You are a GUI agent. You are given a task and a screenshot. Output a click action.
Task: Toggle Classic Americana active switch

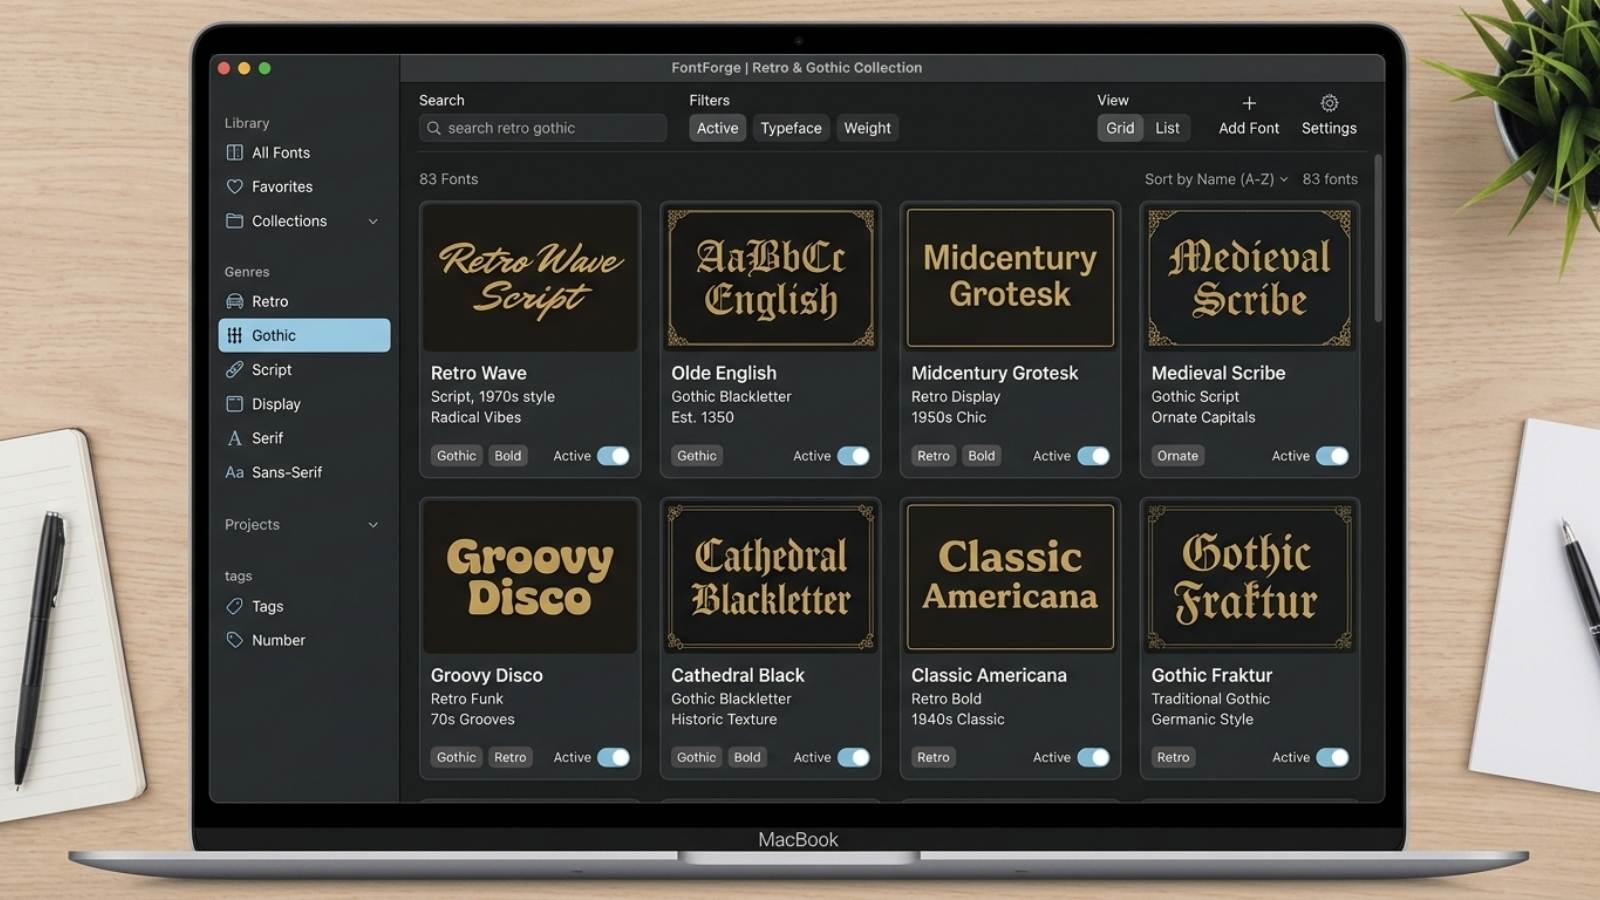click(1093, 758)
